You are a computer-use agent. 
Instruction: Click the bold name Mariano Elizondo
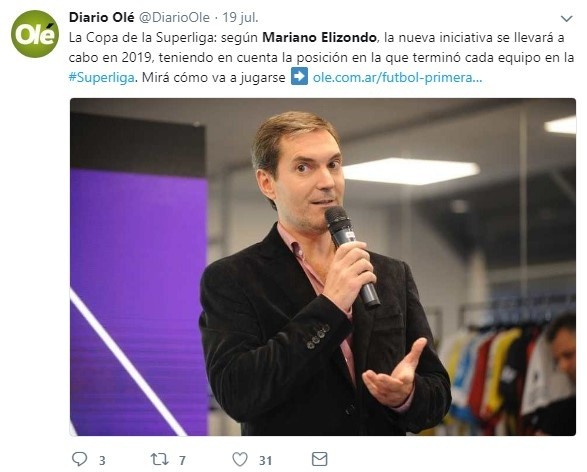319,37
